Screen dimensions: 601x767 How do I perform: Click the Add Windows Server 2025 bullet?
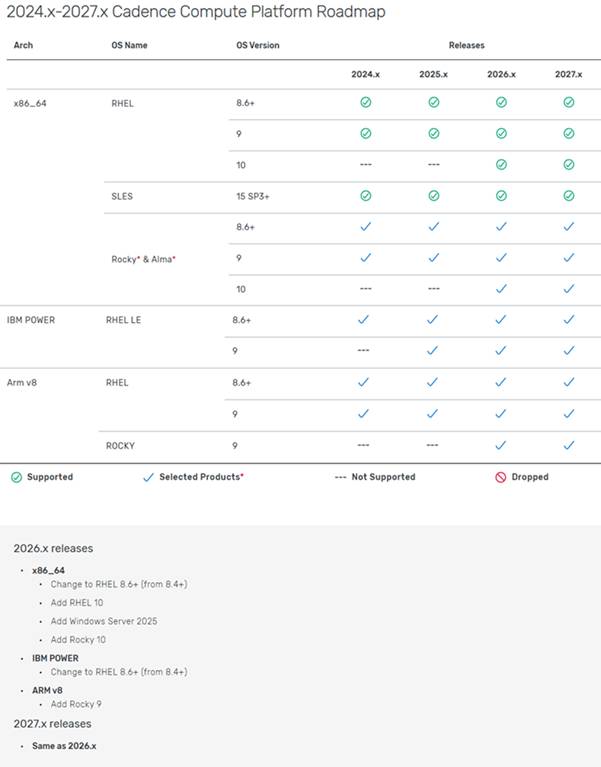tap(104, 621)
